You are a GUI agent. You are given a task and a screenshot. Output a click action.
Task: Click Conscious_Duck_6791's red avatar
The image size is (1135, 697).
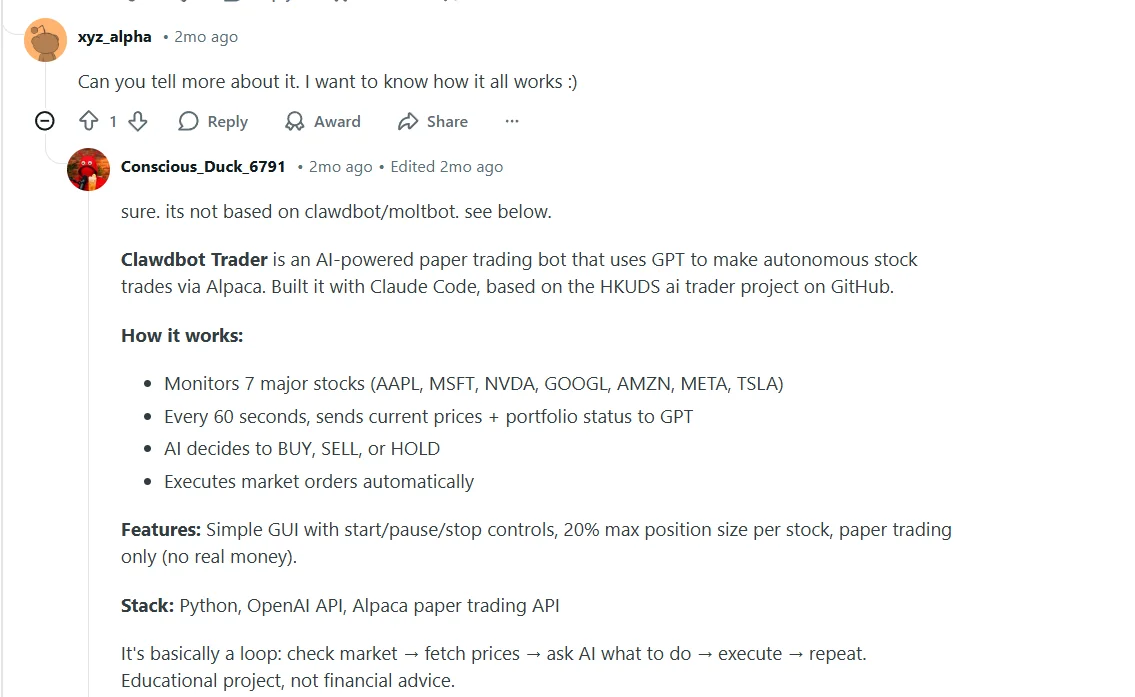tap(88, 169)
